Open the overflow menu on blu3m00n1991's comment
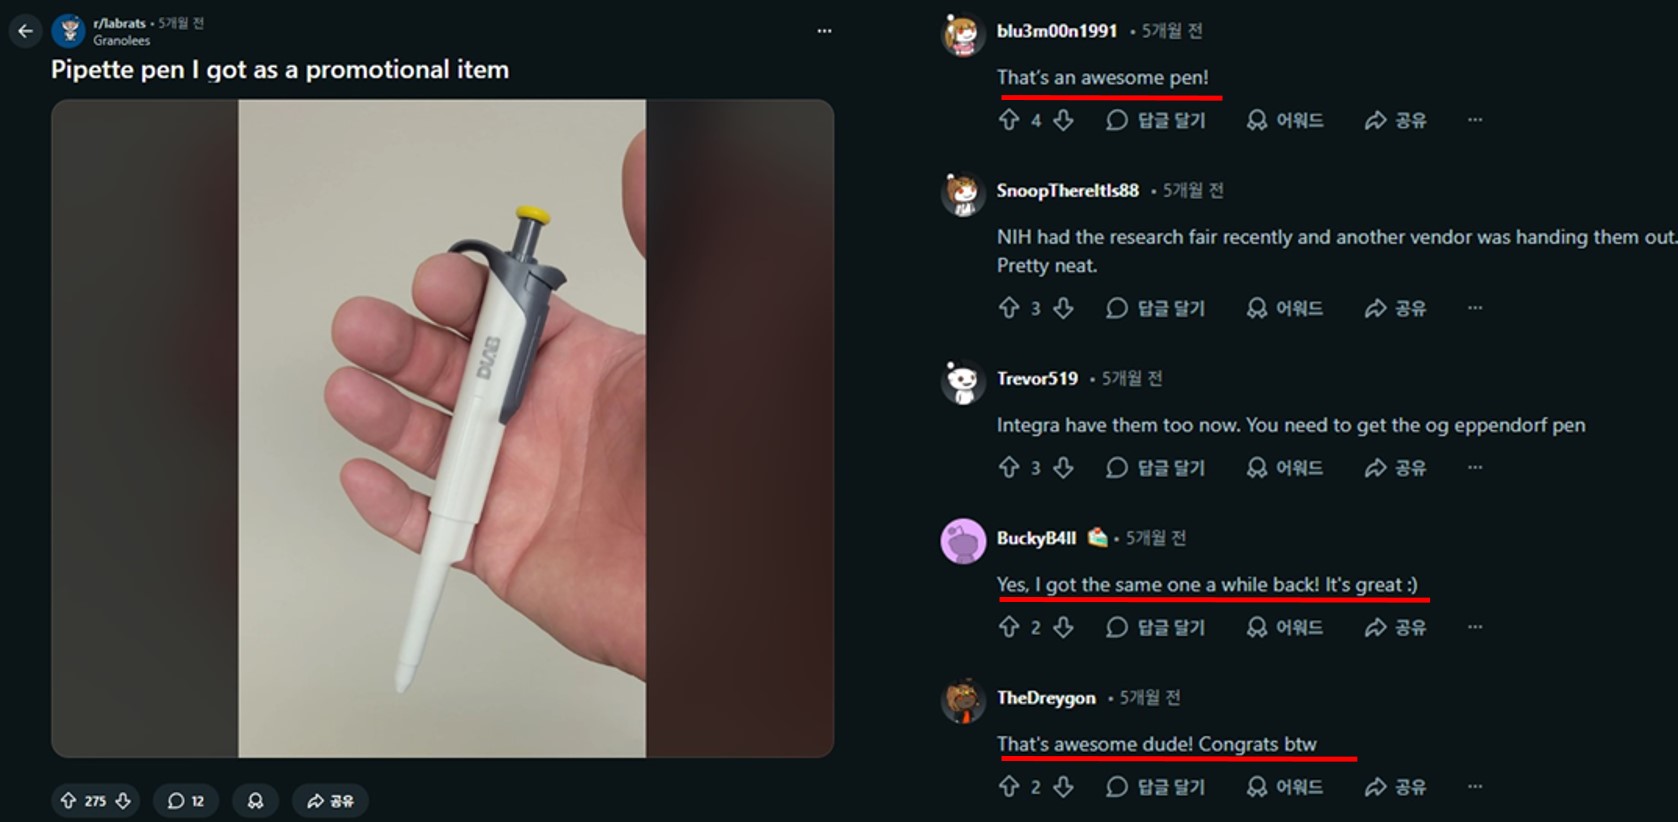1678x822 pixels. (x=1476, y=118)
